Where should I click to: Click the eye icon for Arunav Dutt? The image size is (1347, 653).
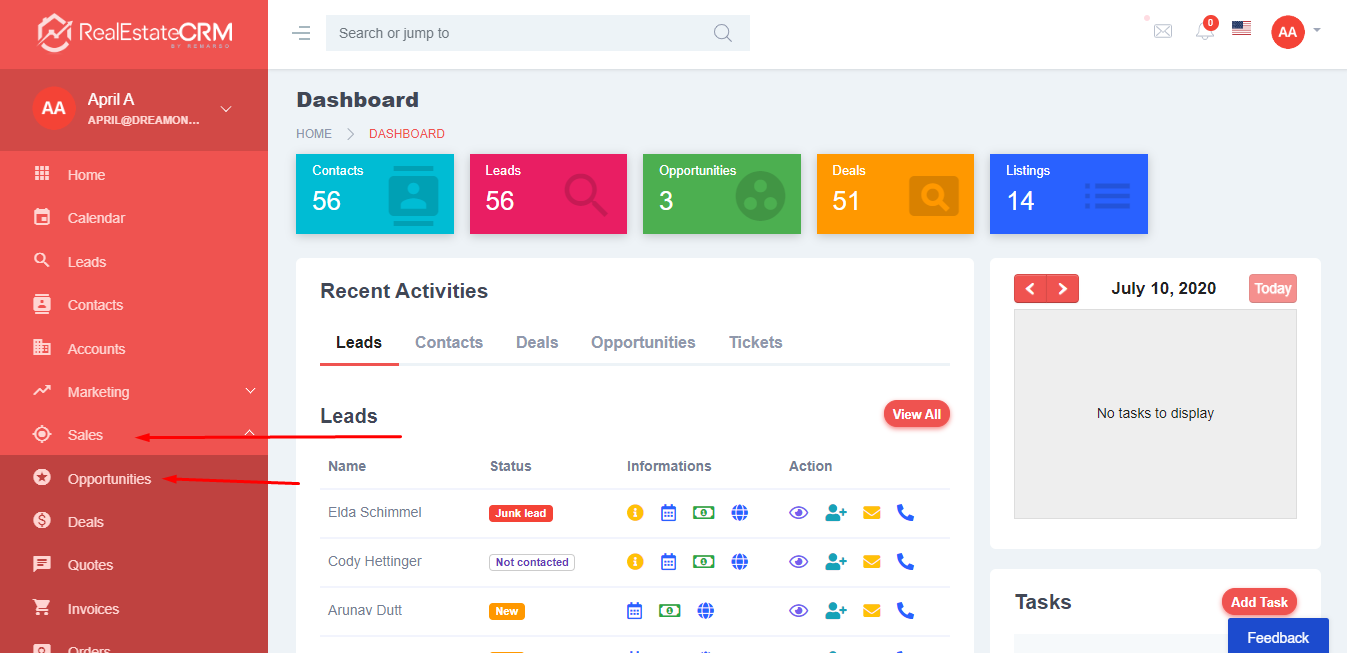[798, 610]
